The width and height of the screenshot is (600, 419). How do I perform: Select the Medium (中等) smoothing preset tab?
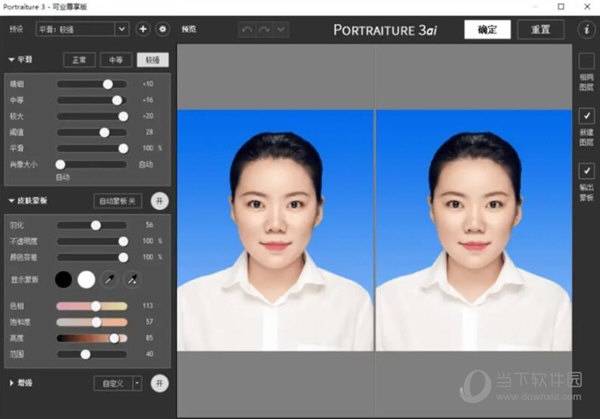[x=116, y=60]
